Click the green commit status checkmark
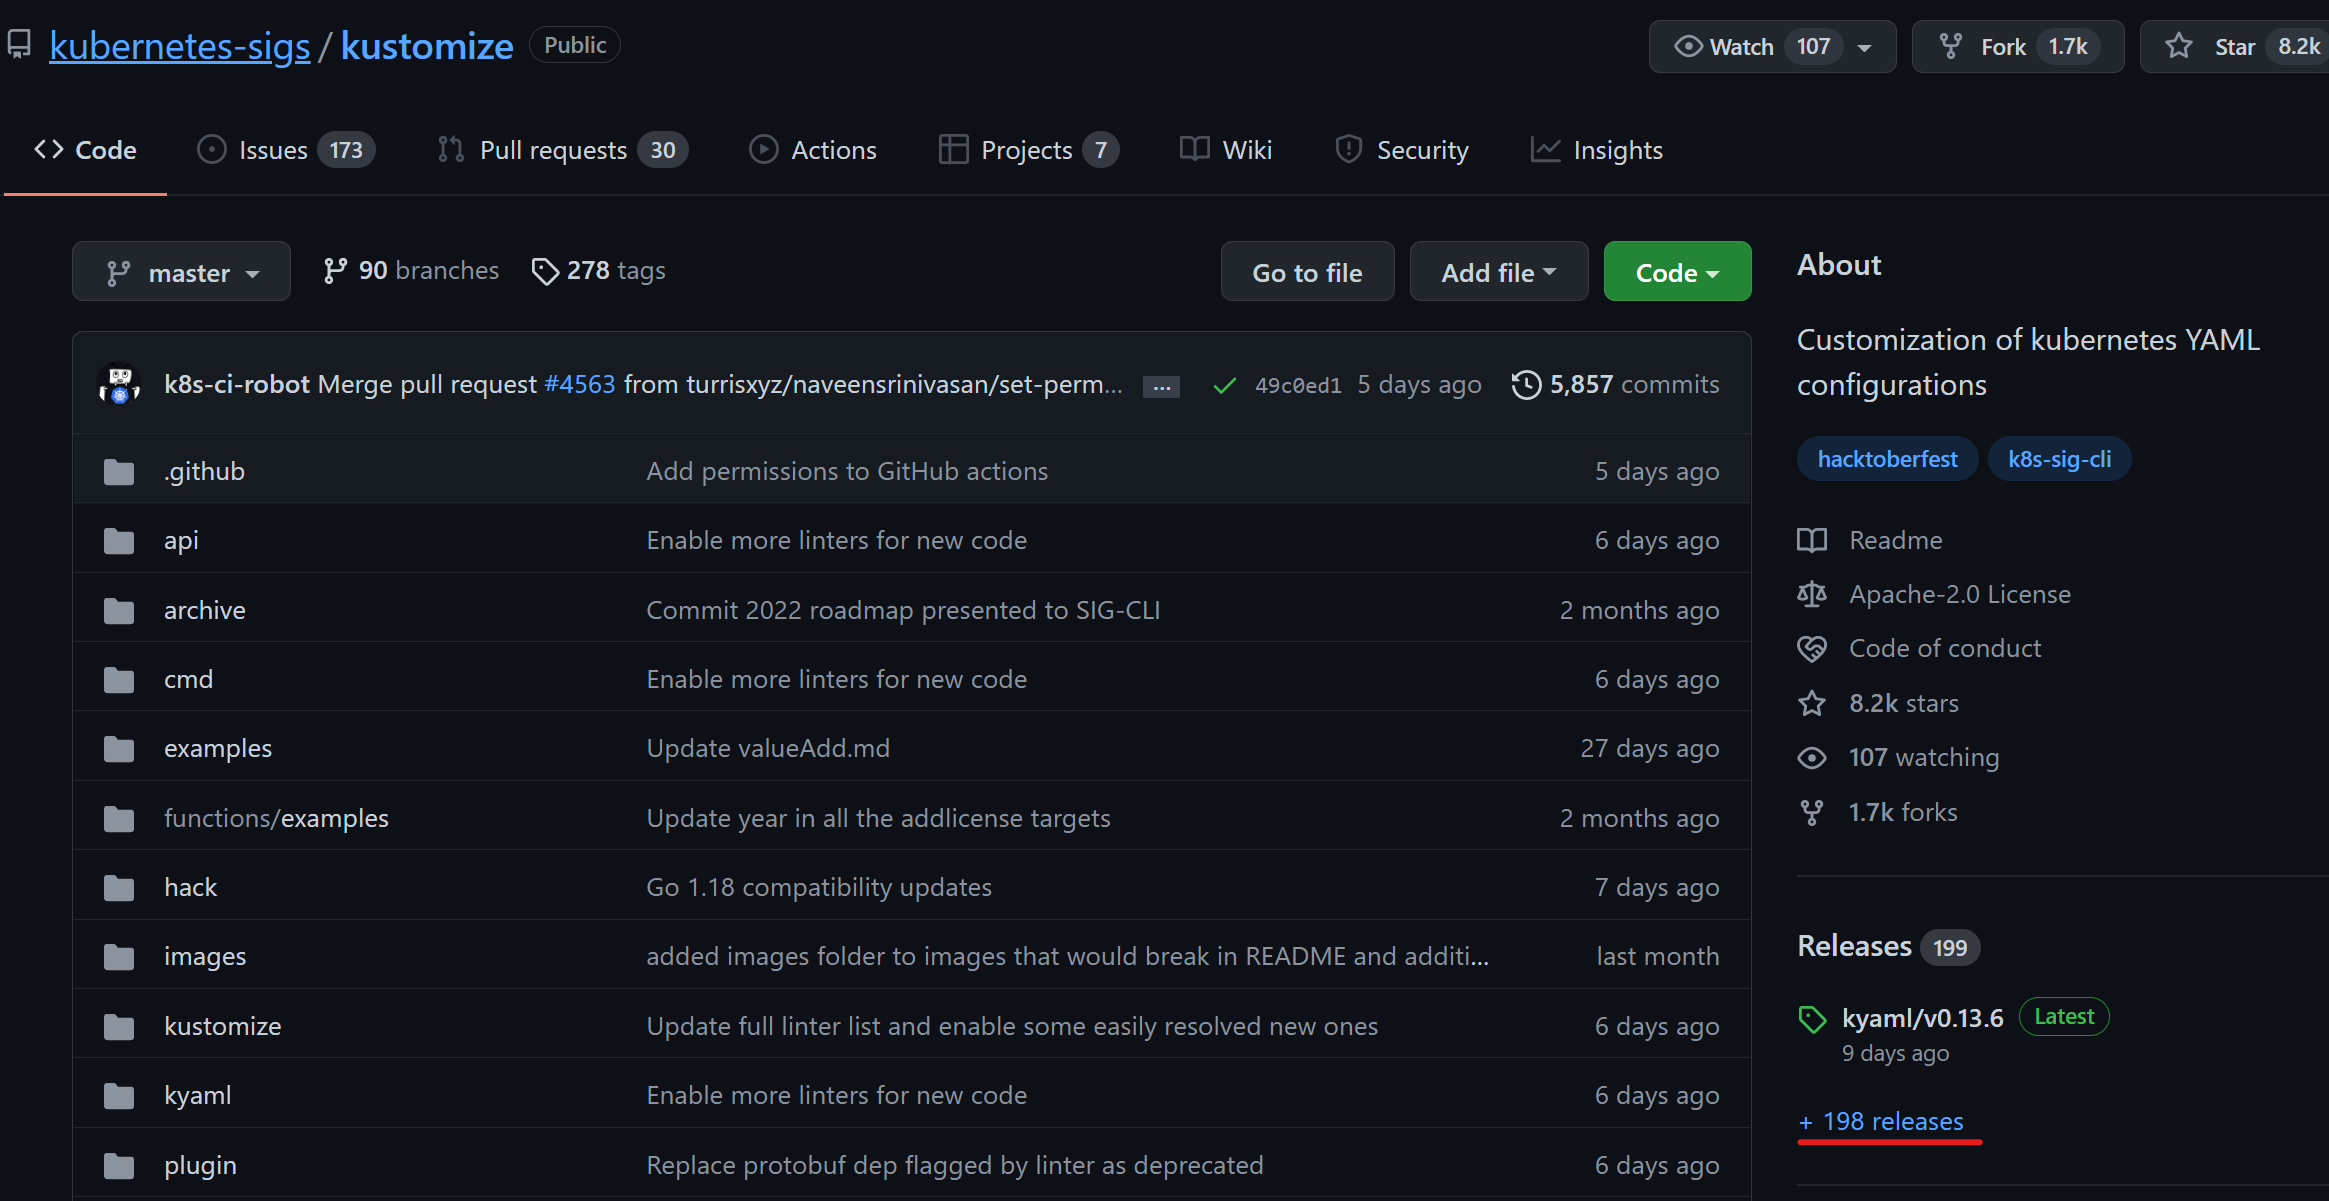This screenshot has height=1201, width=2329. point(1224,385)
